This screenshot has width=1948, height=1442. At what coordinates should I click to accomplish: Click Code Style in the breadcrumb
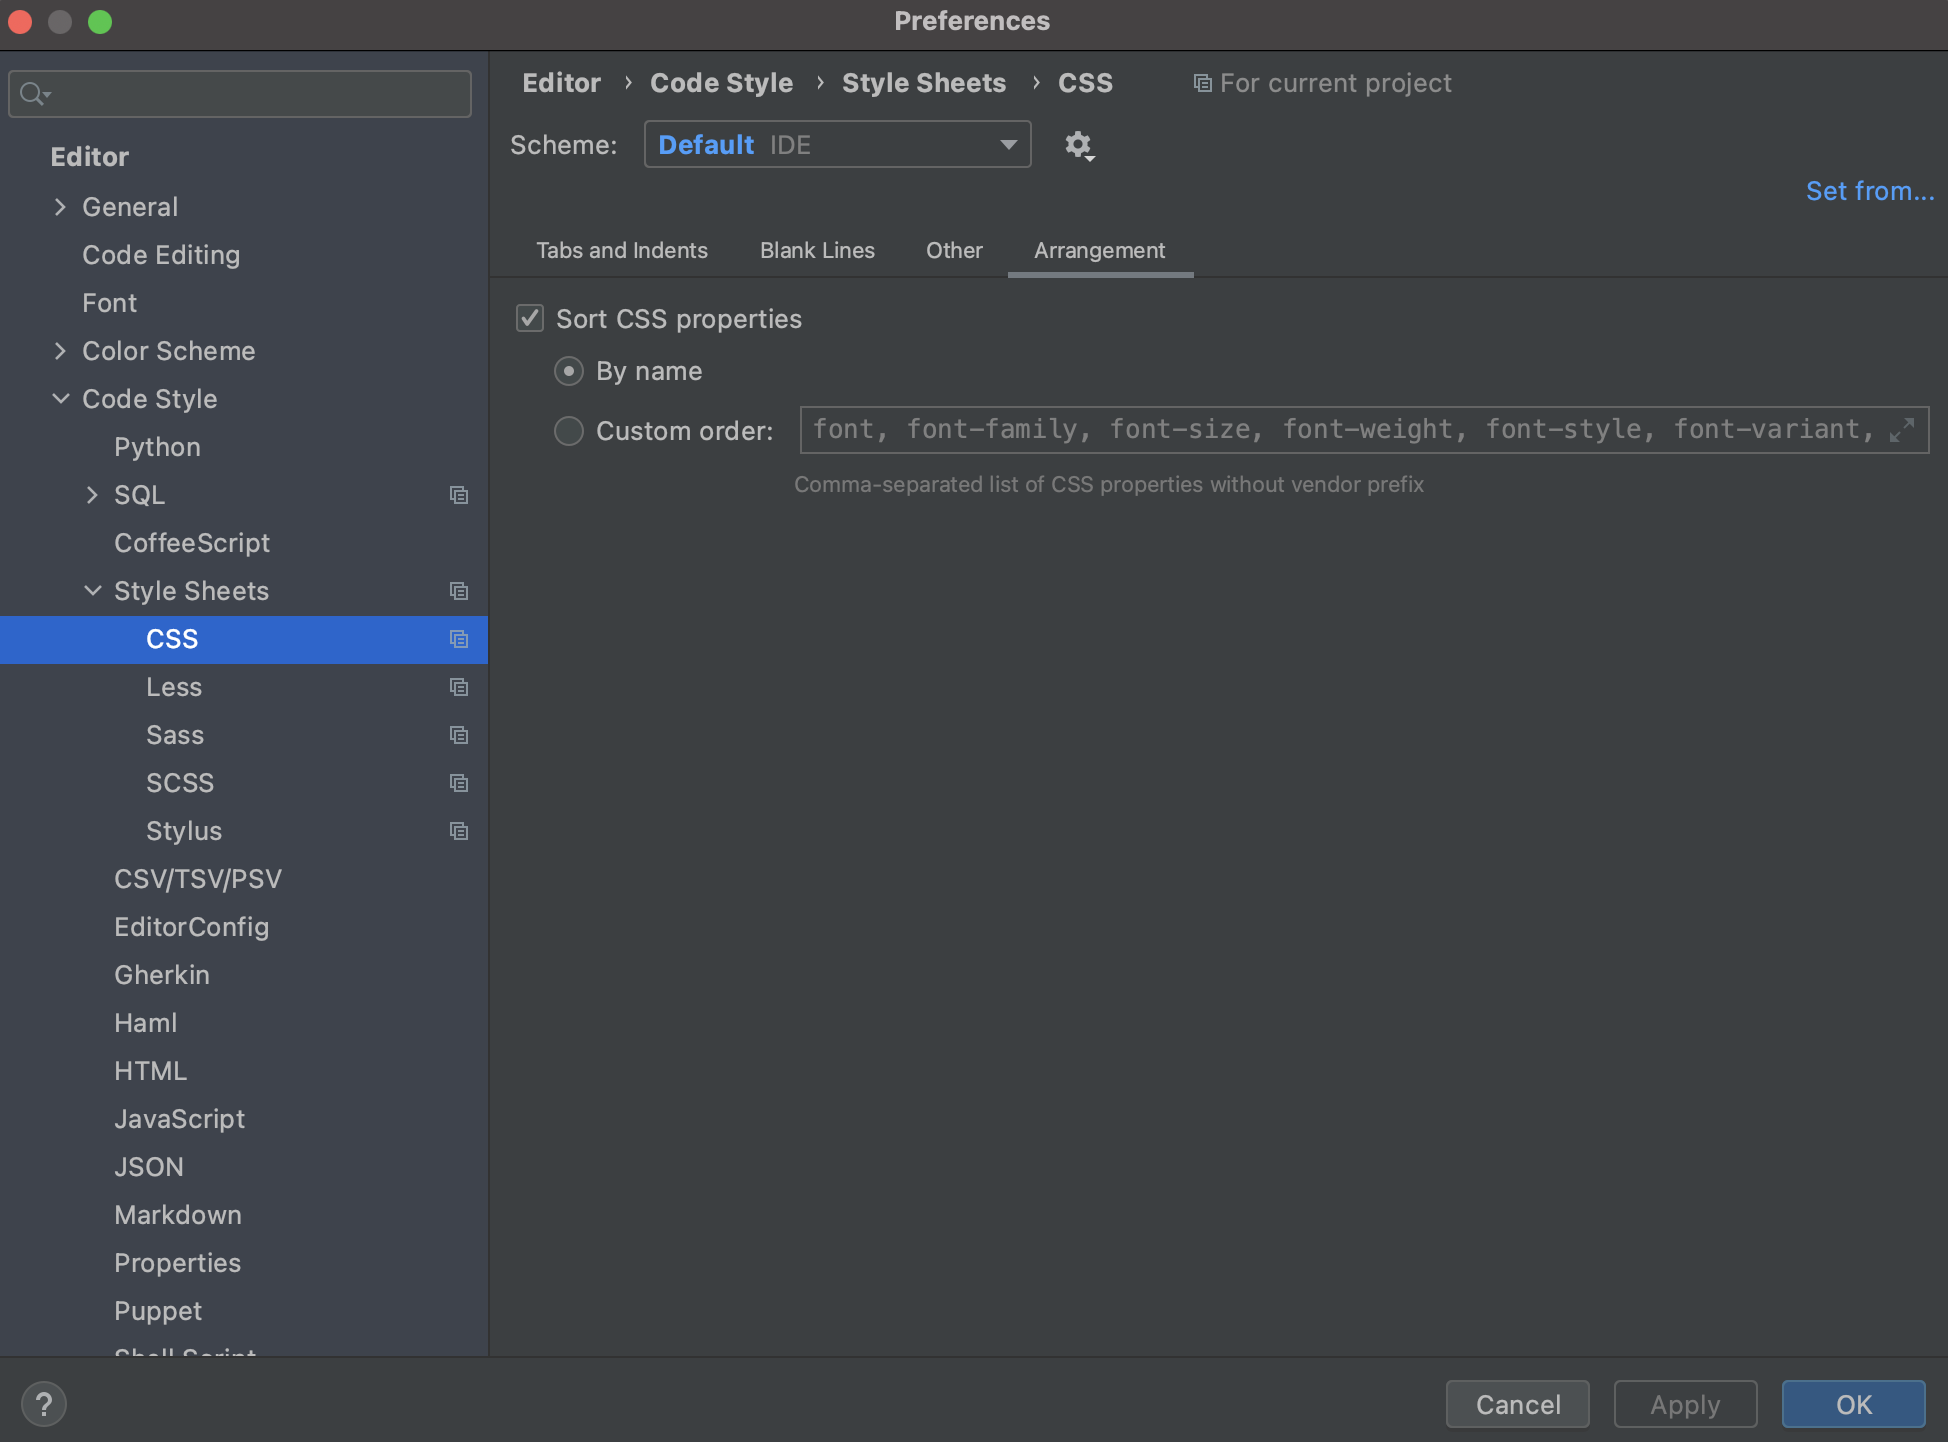721,83
